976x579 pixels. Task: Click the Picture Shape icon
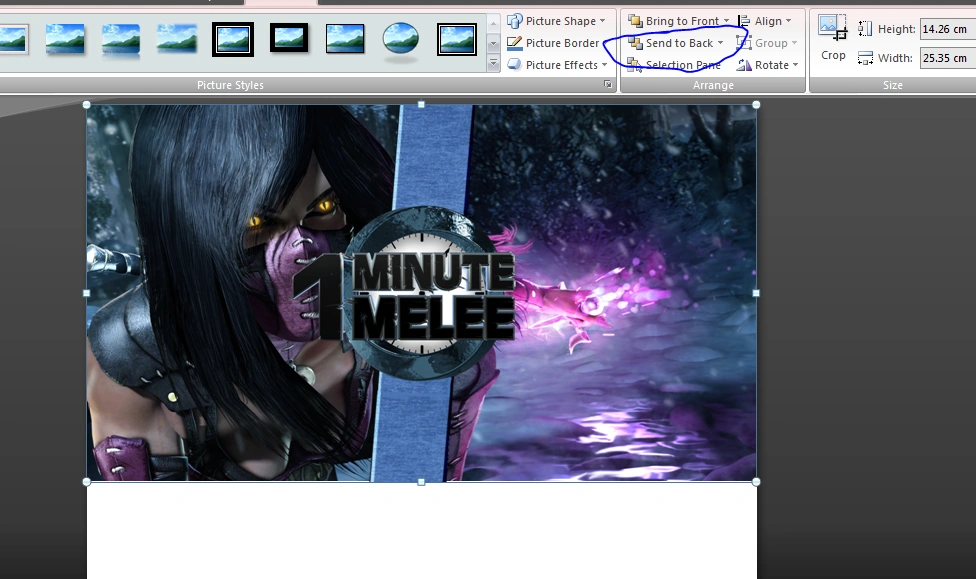click(514, 21)
